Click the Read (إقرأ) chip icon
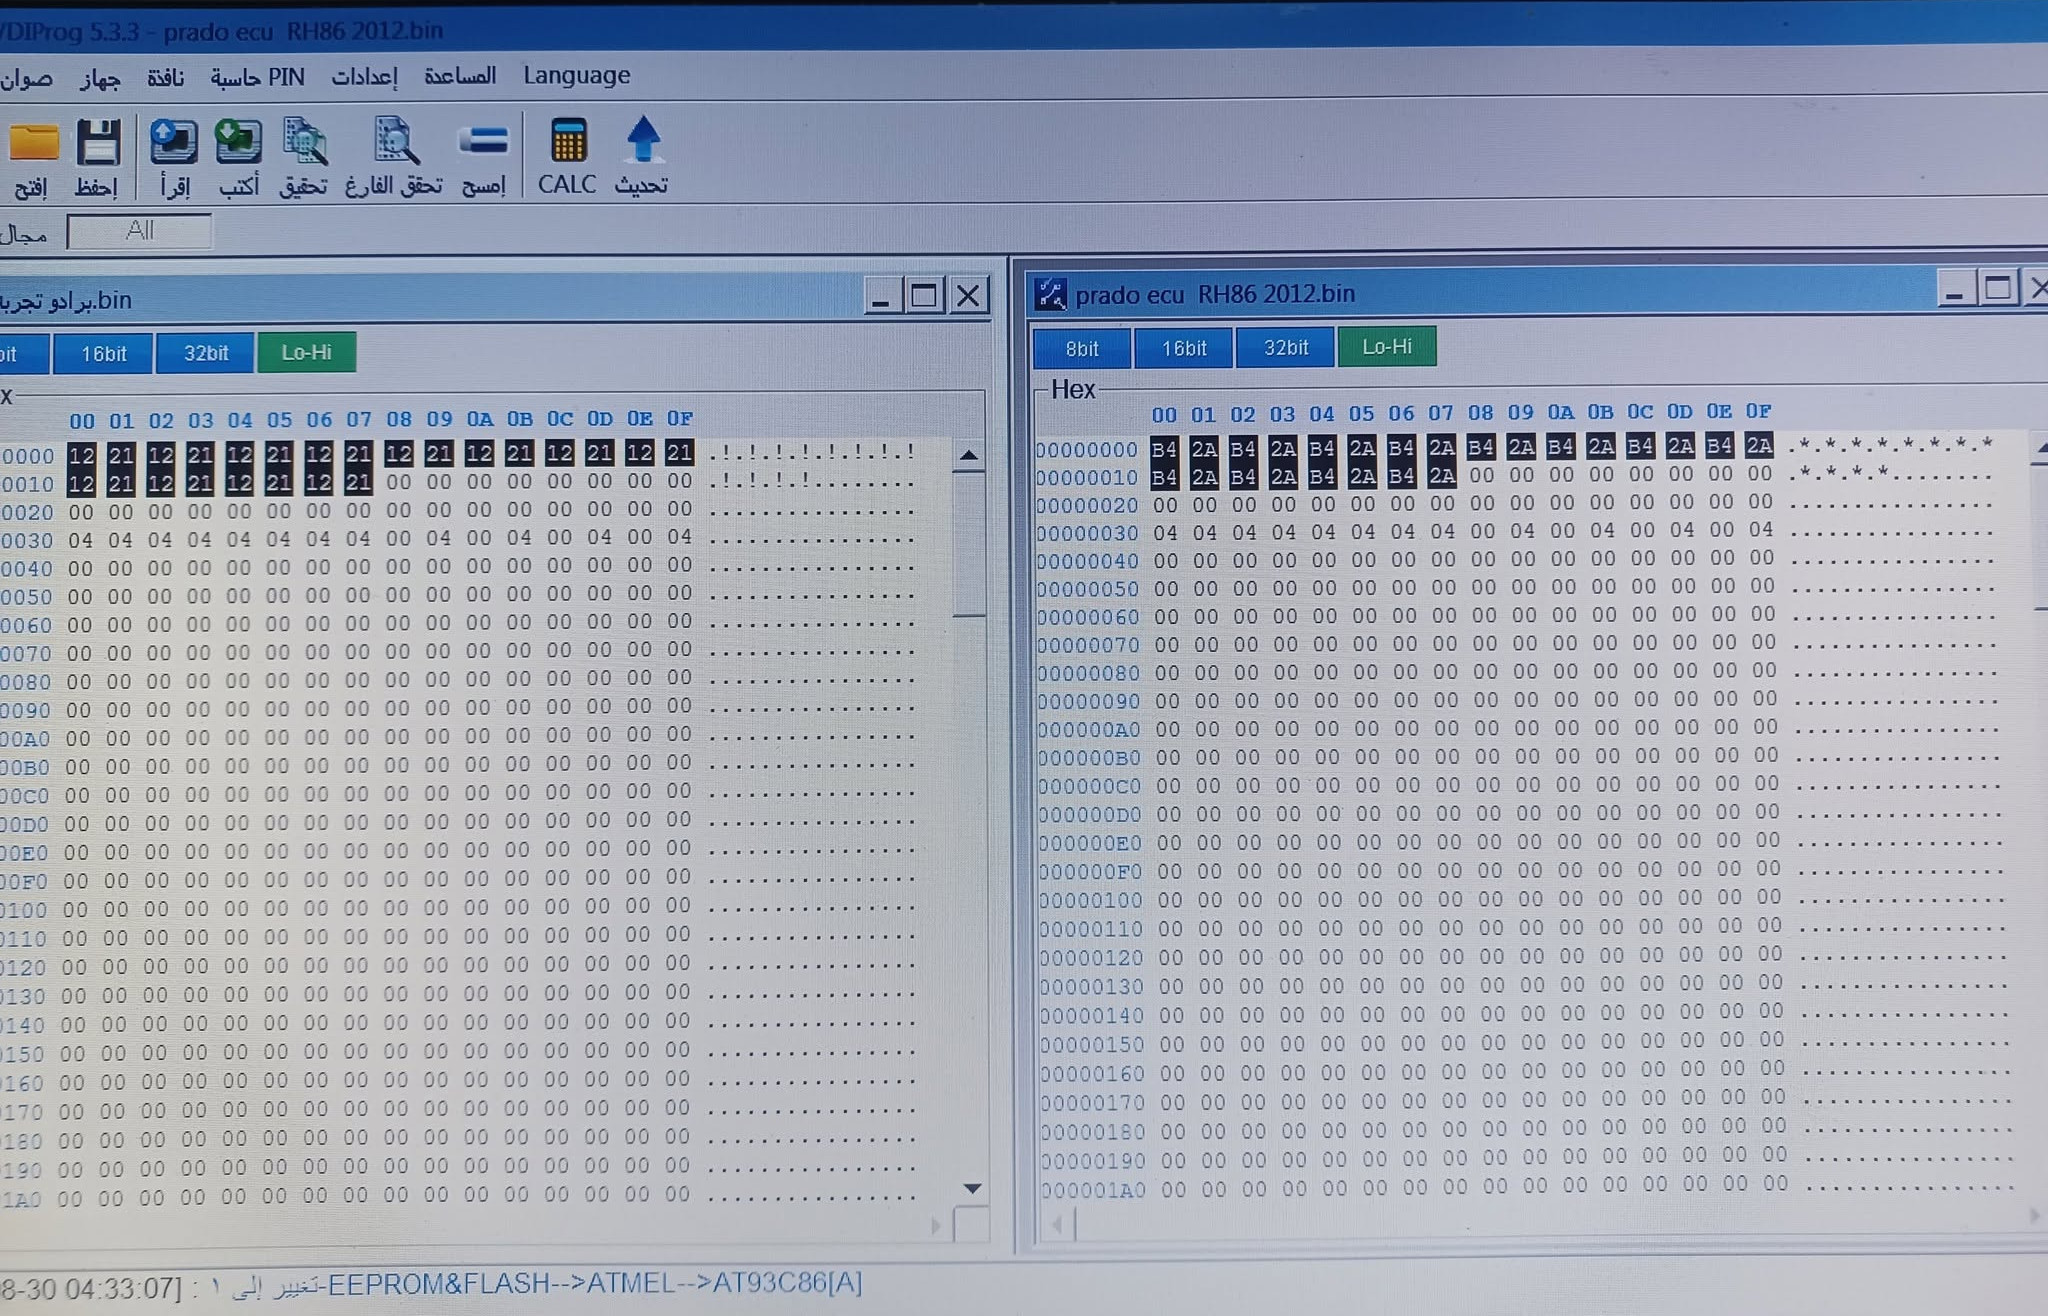 click(x=173, y=141)
